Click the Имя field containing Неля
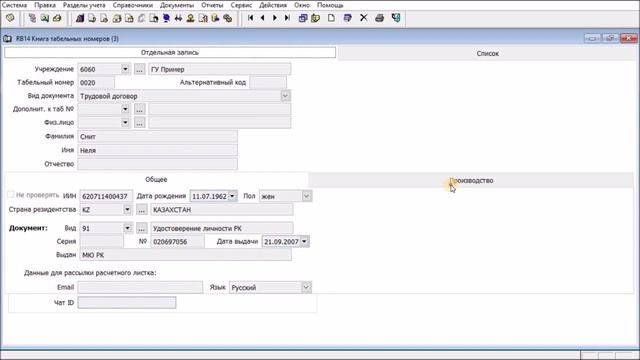Viewport: 640px width, 360px height. [x=158, y=150]
